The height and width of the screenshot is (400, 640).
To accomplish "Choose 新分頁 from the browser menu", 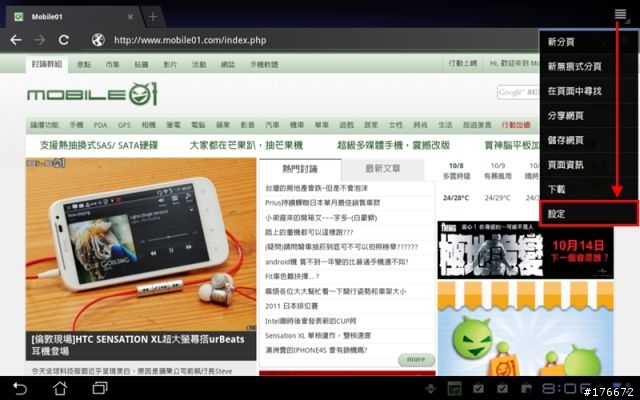I will pos(589,42).
